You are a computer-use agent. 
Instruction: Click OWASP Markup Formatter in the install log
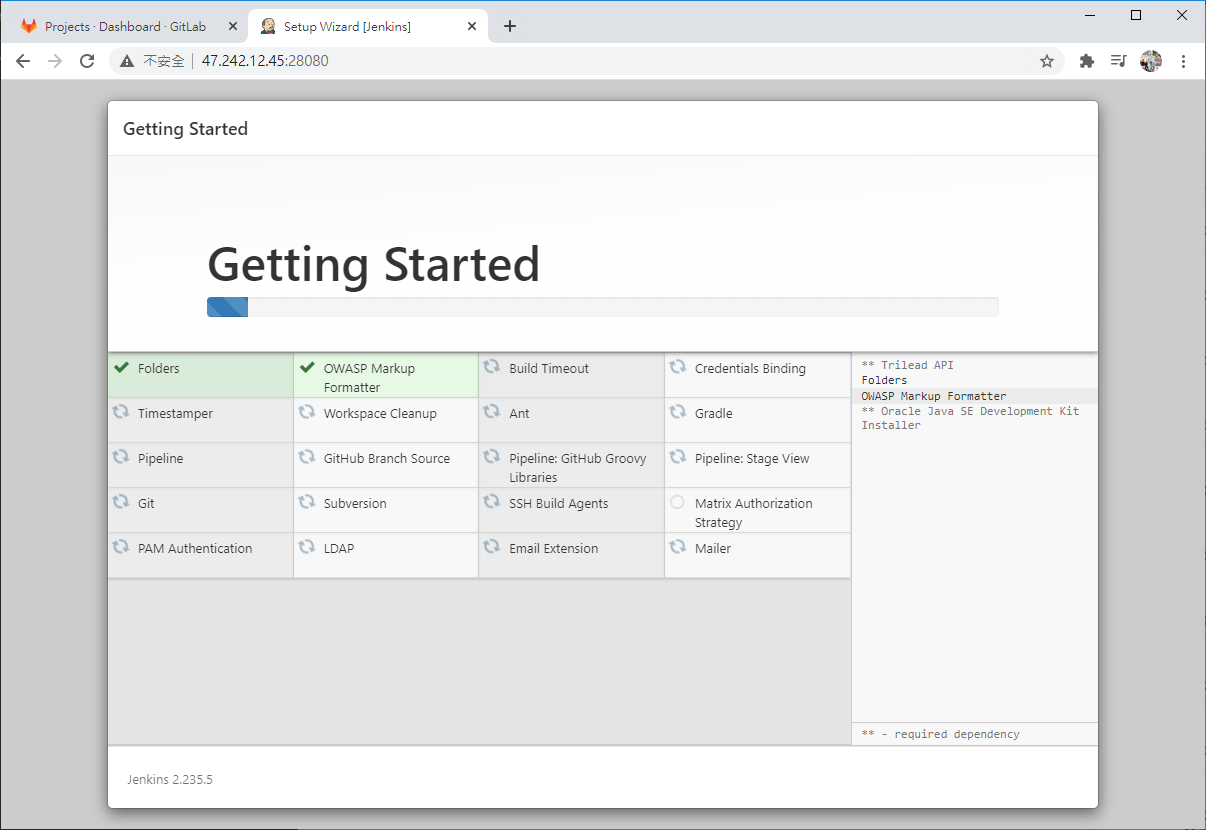[934, 396]
